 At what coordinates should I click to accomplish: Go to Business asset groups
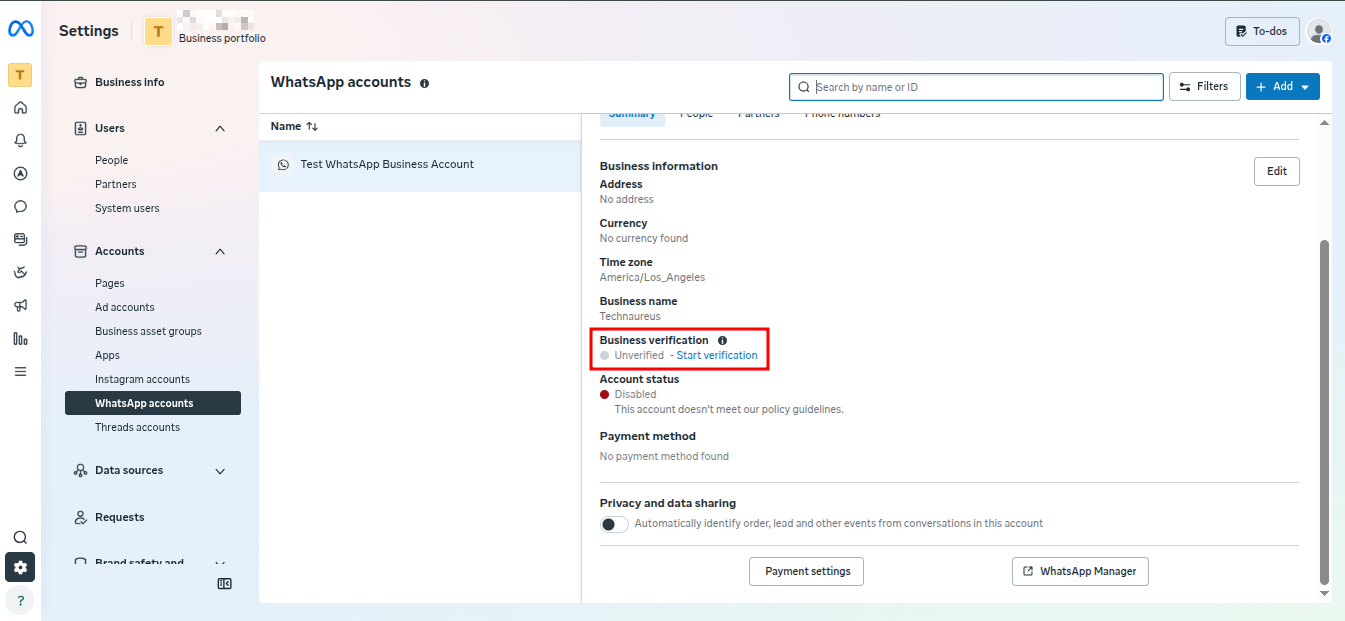(148, 331)
